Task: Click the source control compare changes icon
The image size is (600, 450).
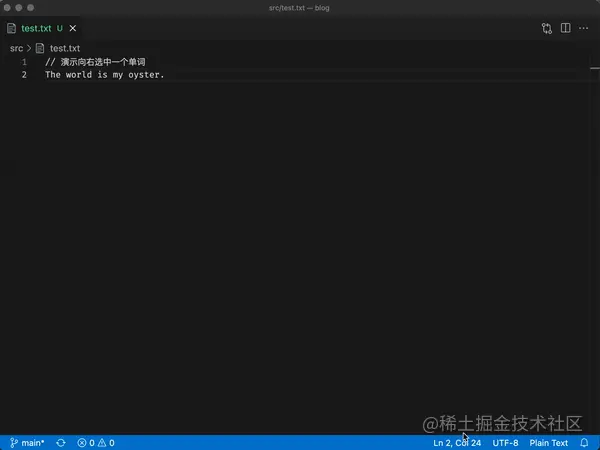Action: (x=547, y=29)
